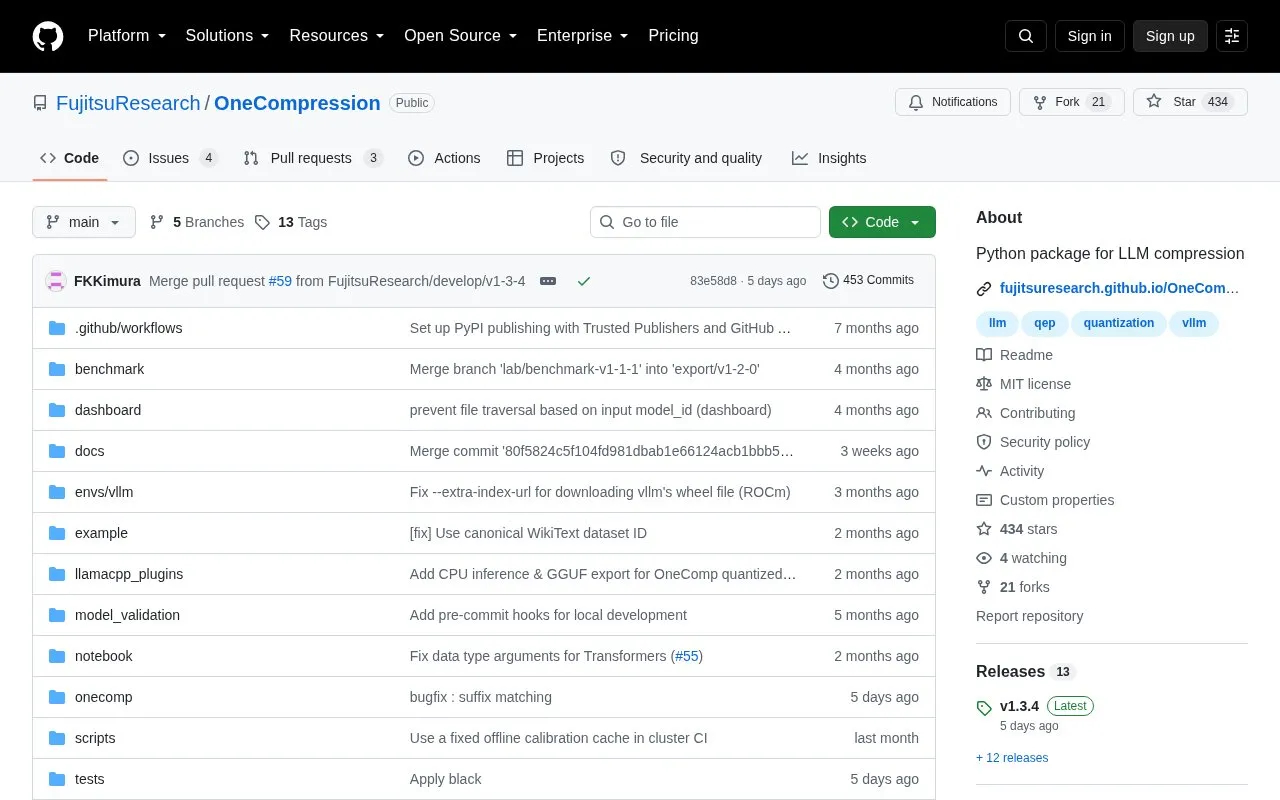Select the vllm topic tag
Image resolution: width=1280 pixels, height=800 pixels.
(1194, 323)
